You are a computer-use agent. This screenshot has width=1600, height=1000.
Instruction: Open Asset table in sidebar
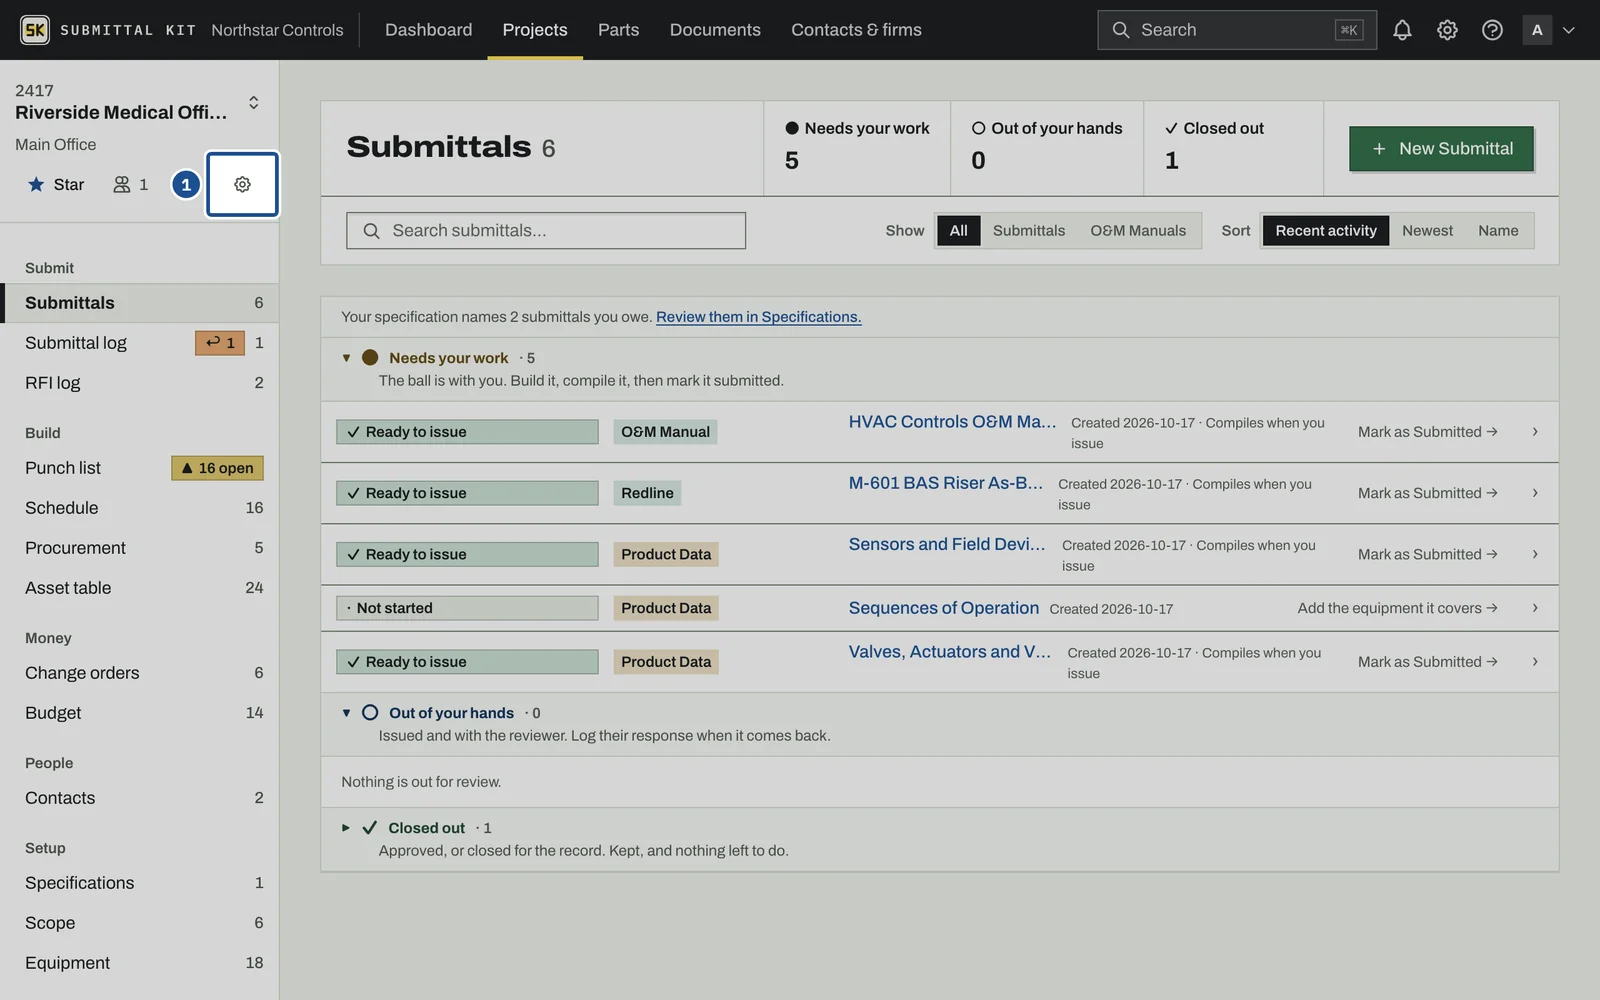tap(140, 588)
